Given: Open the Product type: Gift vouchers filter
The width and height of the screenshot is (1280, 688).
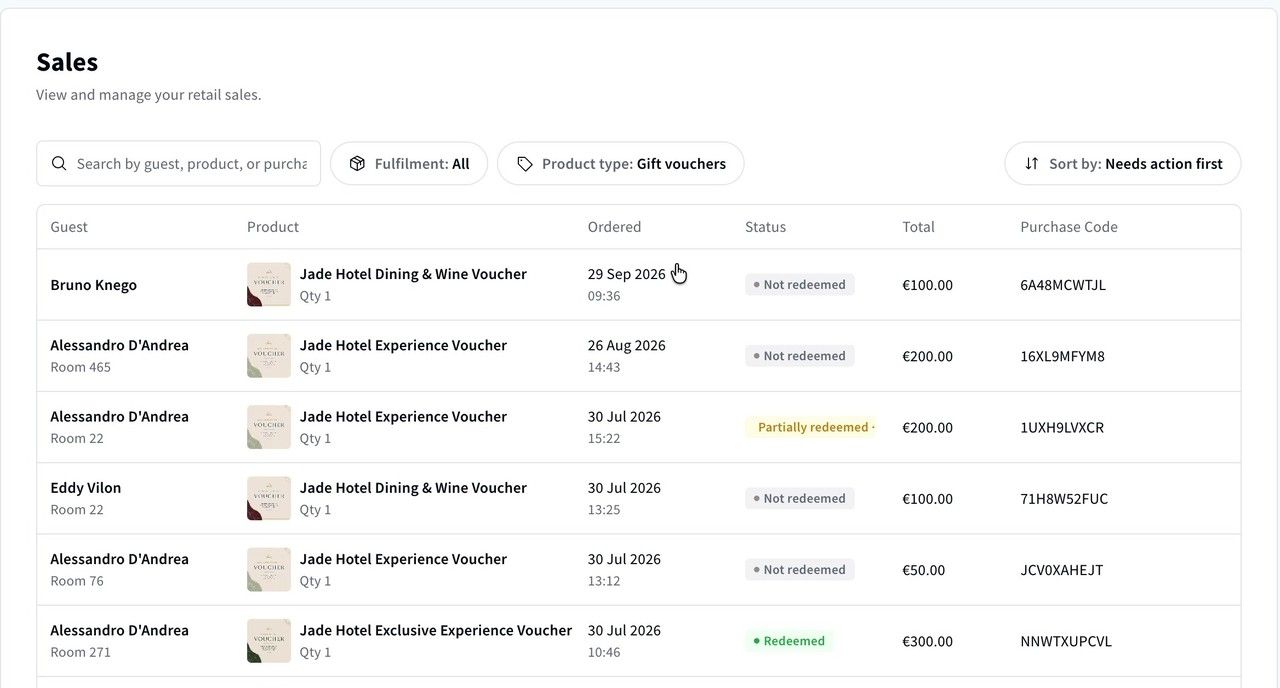Looking at the screenshot, I should point(620,163).
